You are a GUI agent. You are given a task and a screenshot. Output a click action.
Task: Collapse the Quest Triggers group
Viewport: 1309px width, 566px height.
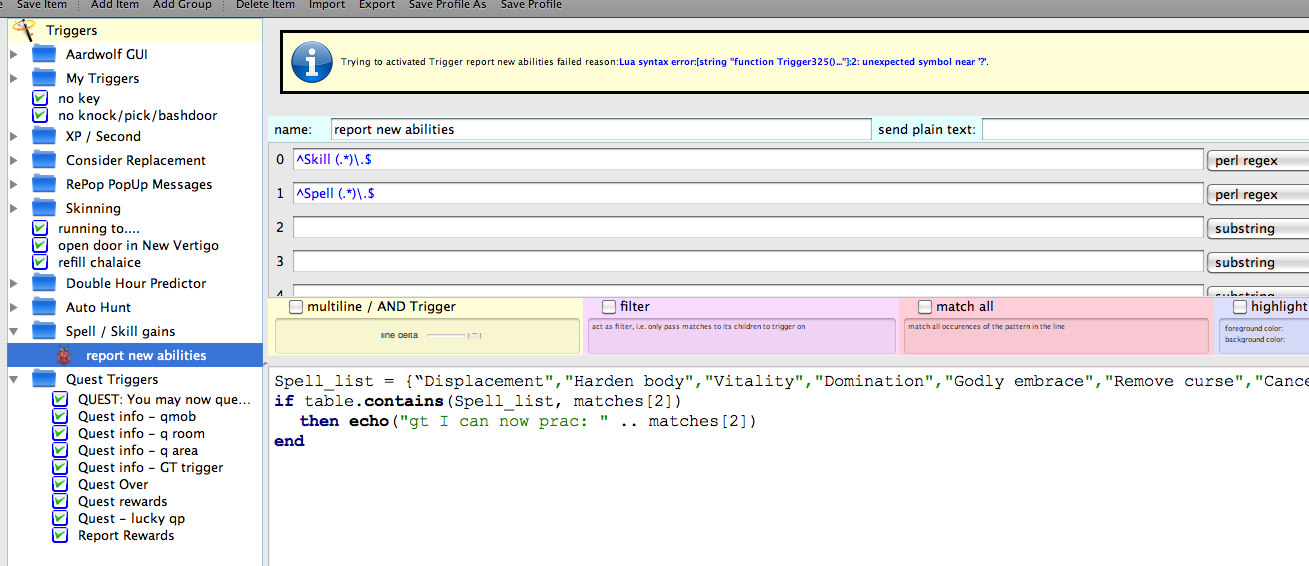pyautogui.click(x=13, y=379)
